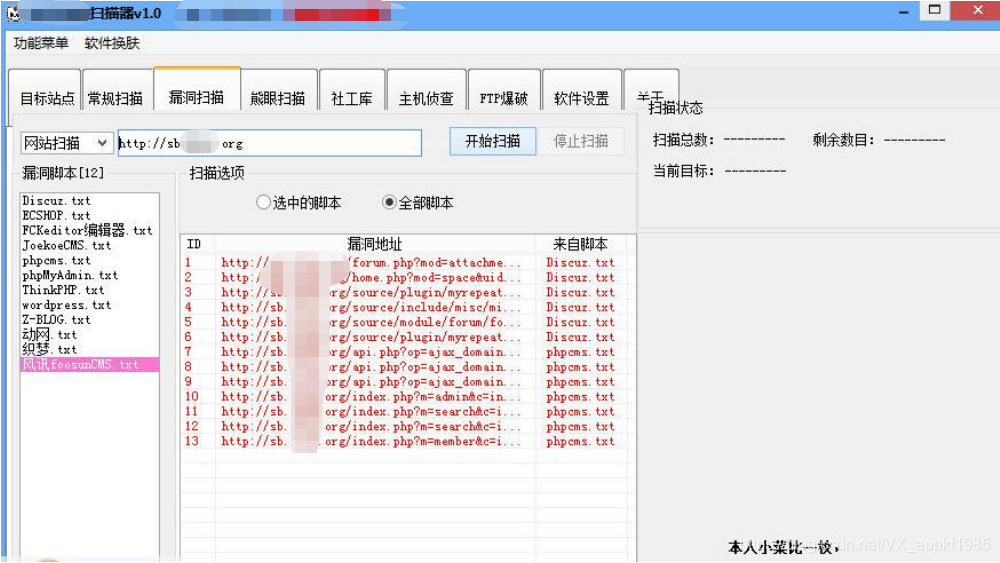Select FCKeditor编辑器.txt in script list
Viewport: 1000px width, 563px height.
[x=89, y=230]
